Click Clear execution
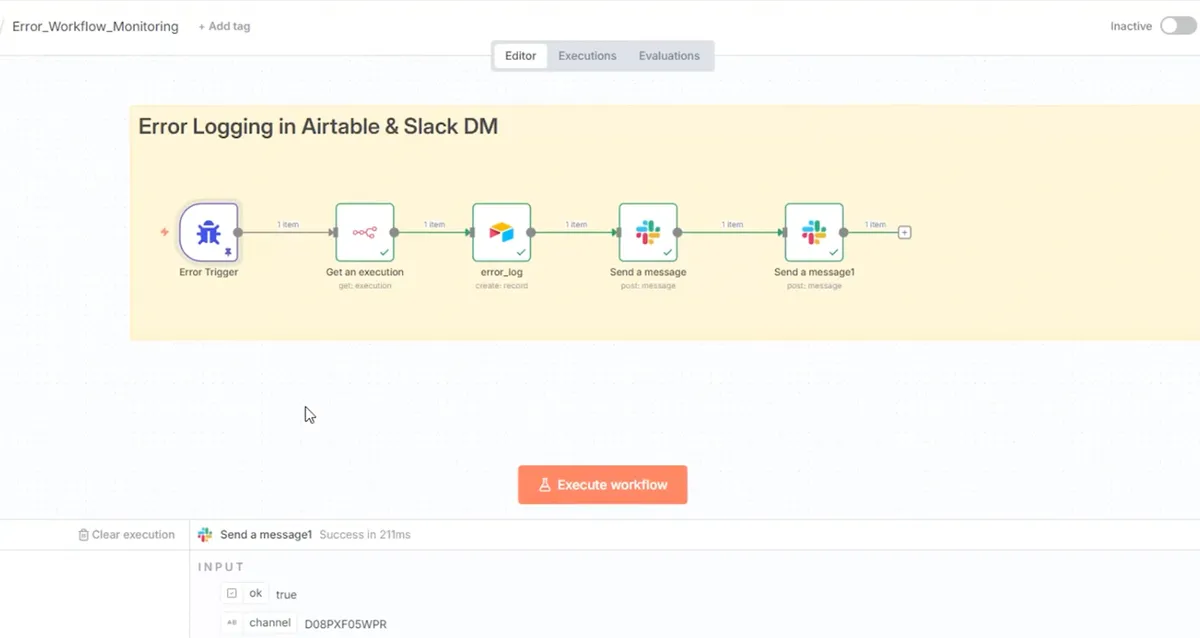This screenshot has width=1200, height=638. coord(126,535)
